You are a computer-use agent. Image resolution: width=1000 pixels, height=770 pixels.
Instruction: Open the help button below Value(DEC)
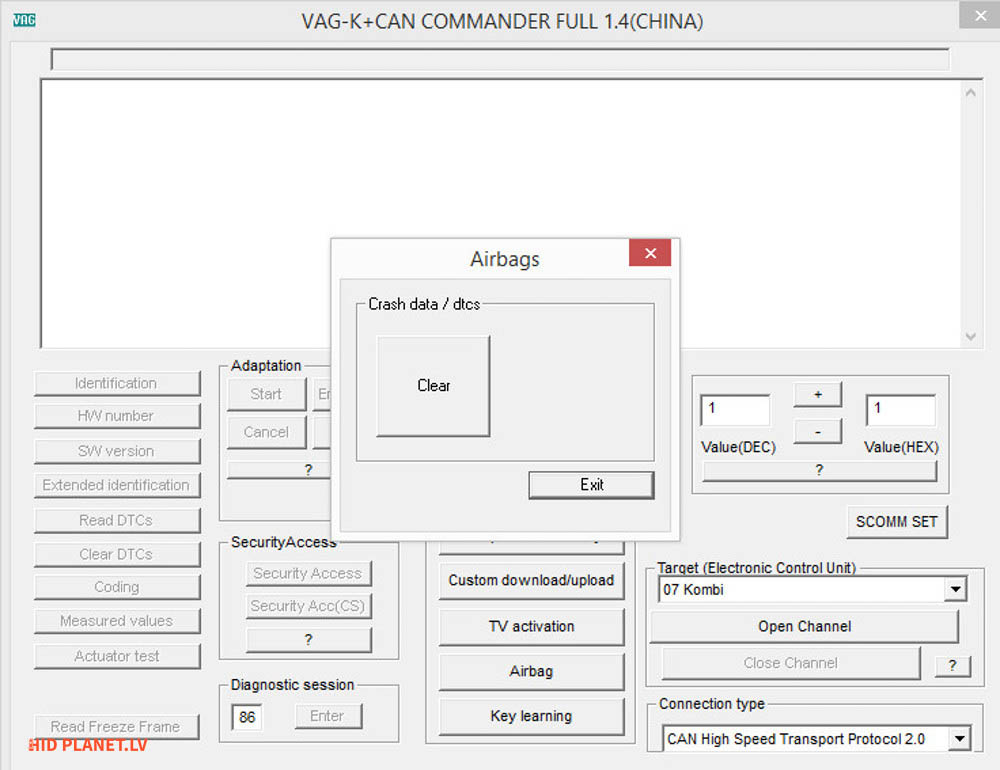click(x=820, y=470)
